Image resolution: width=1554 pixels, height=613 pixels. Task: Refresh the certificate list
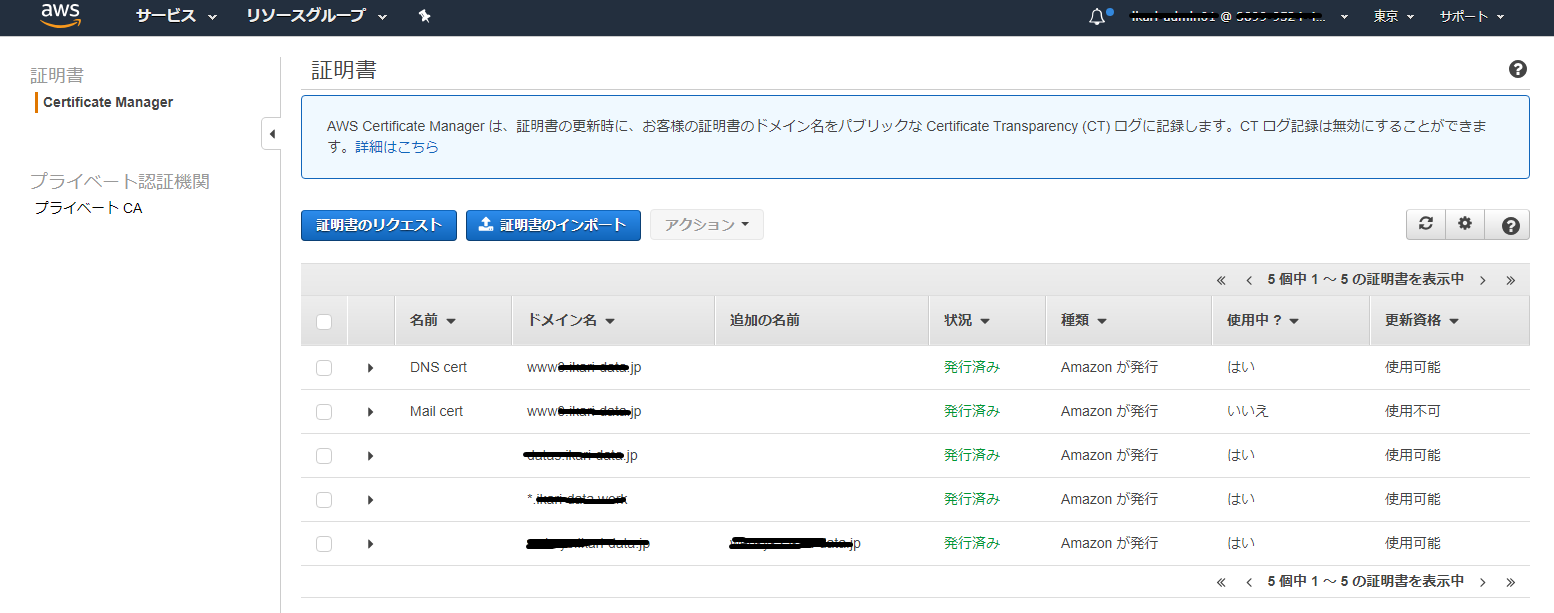coord(1426,224)
